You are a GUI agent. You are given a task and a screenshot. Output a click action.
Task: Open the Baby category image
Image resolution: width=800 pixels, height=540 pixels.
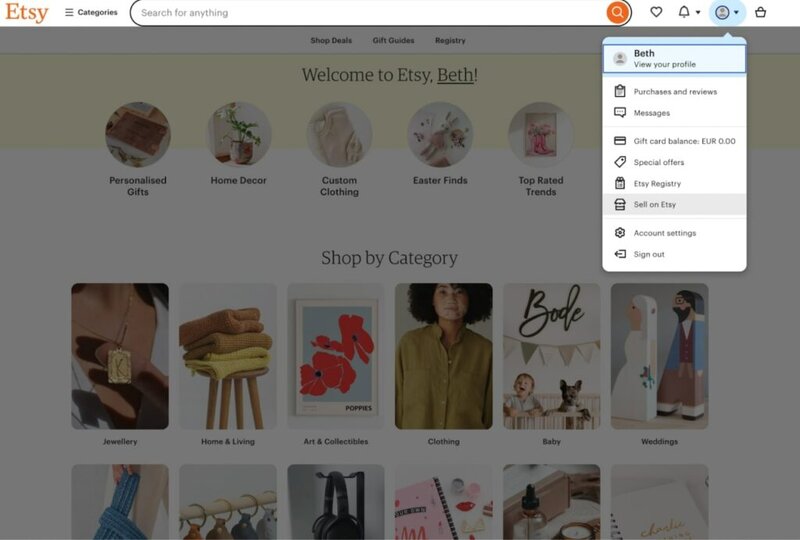[552, 356]
